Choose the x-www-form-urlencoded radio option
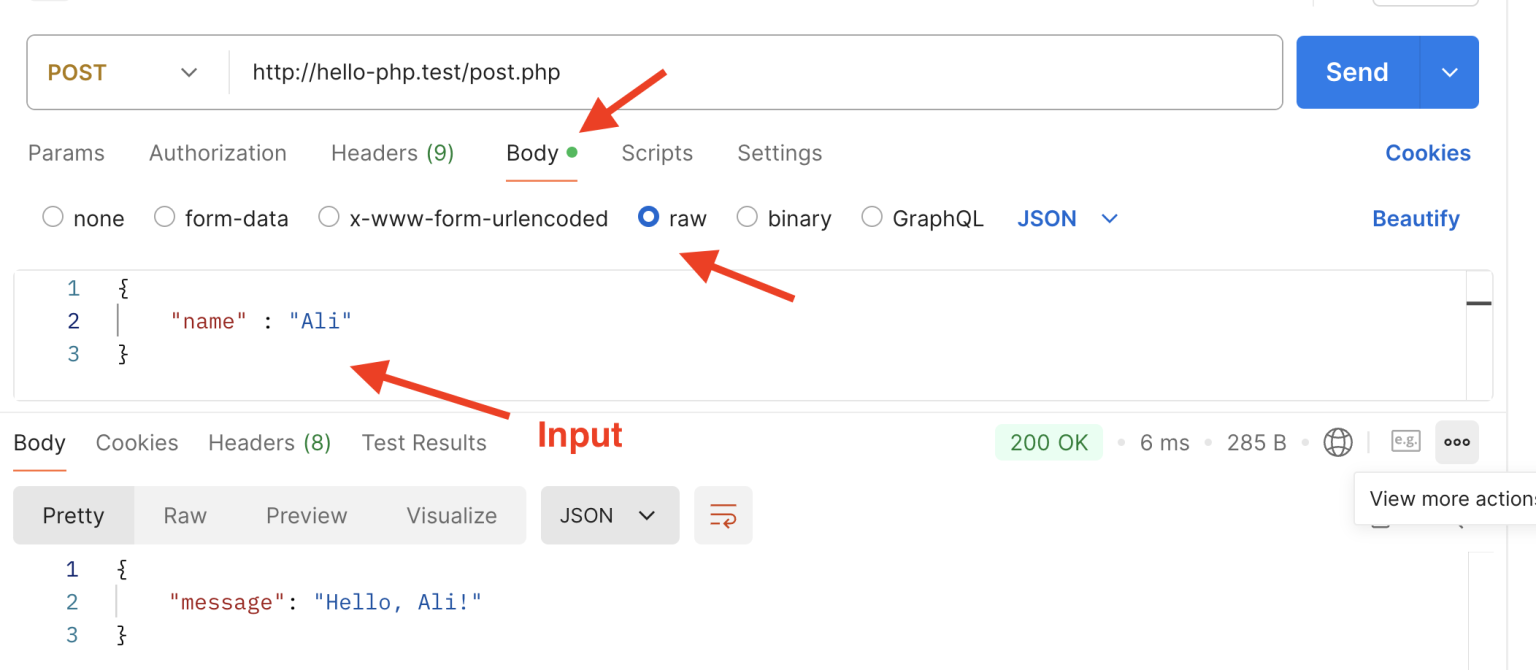The height and width of the screenshot is (670, 1536). click(x=329, y=217)
